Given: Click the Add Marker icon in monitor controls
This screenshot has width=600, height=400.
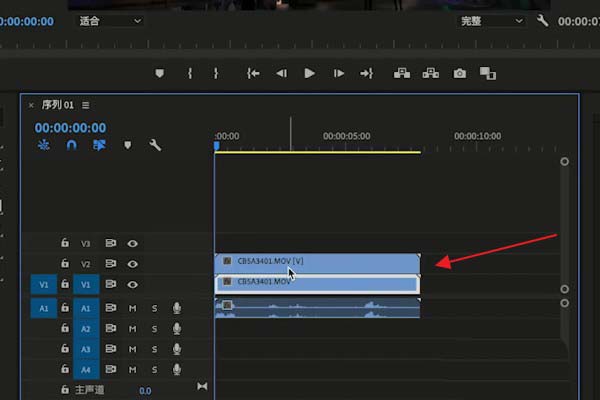Looking at the screenshot, I should coord(160,73).
